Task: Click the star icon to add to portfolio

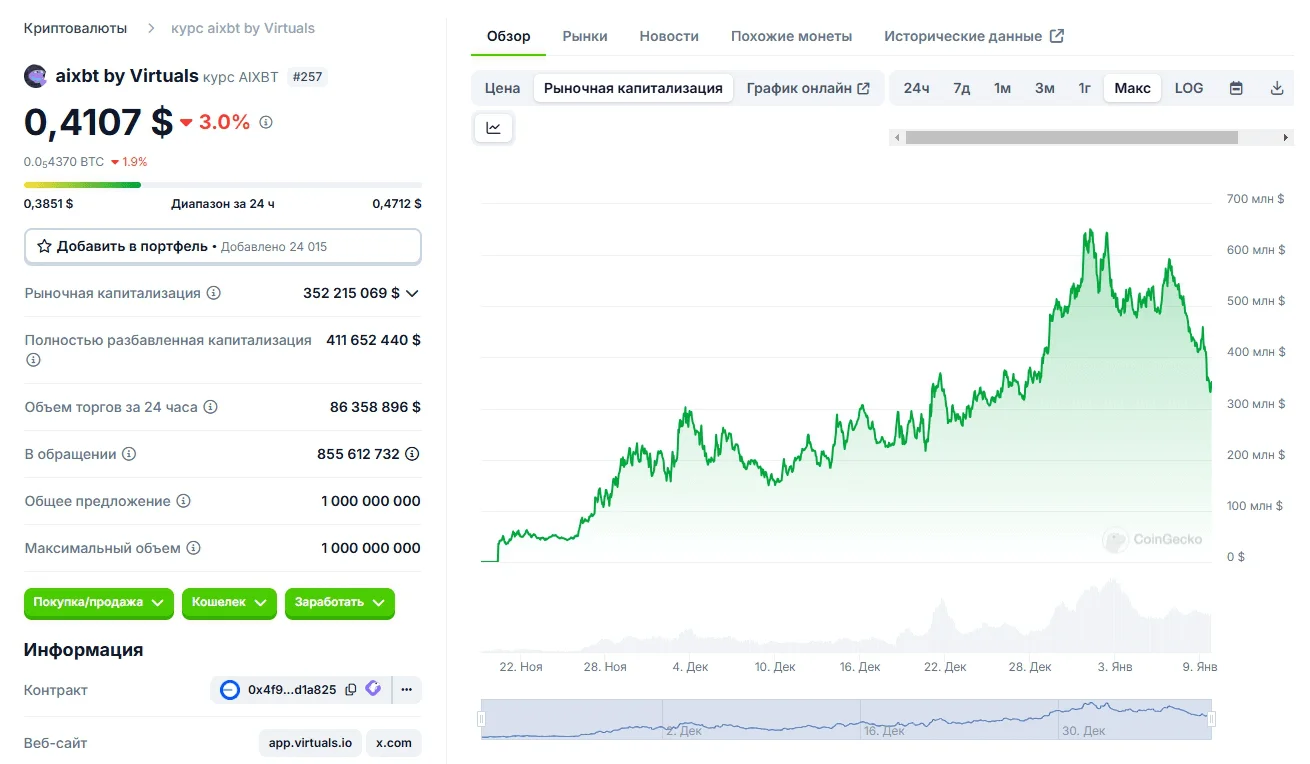Action: point(44,246)
